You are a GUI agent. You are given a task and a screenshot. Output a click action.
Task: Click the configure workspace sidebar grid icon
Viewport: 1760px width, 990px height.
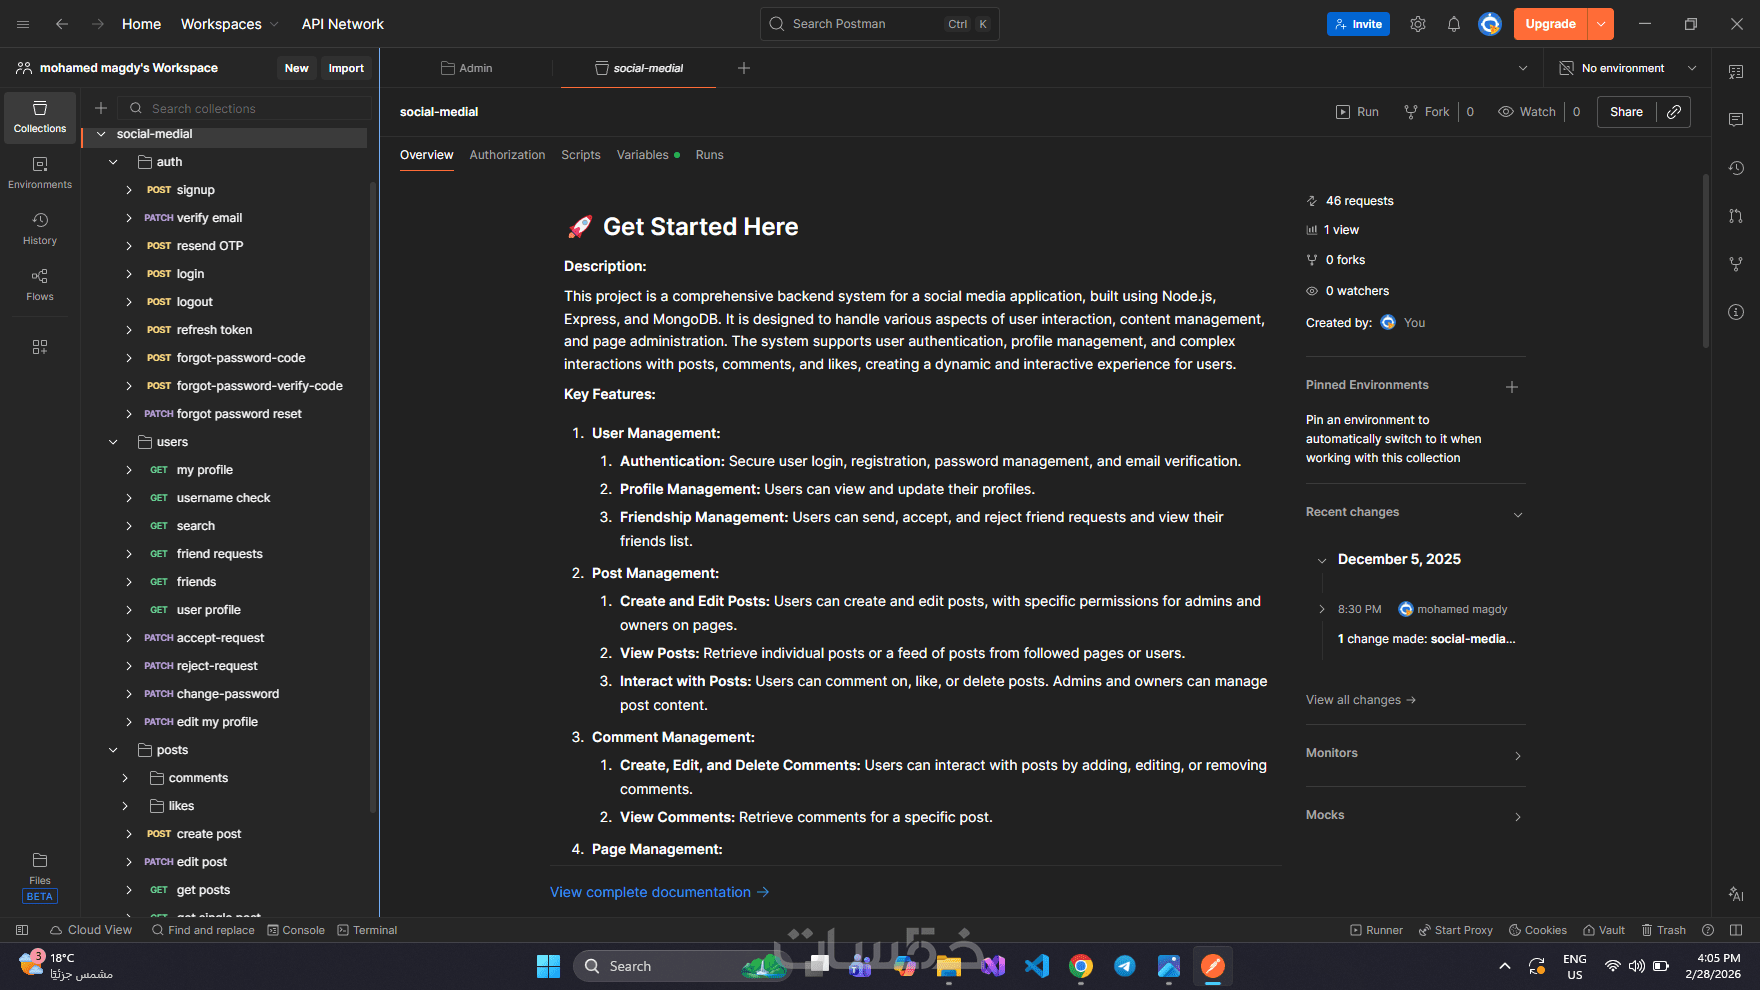40,347
